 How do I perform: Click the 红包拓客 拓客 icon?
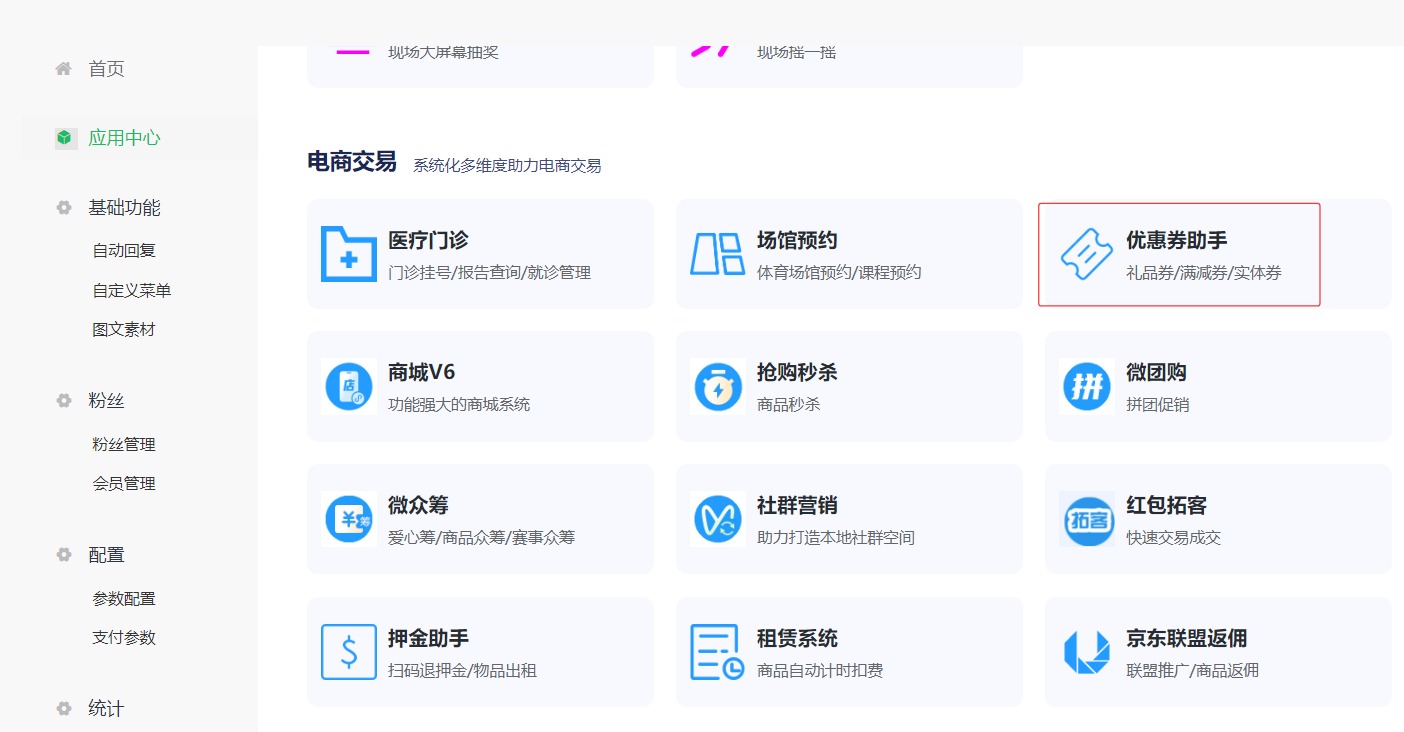pyautogui.click(x=1087, y=520)
